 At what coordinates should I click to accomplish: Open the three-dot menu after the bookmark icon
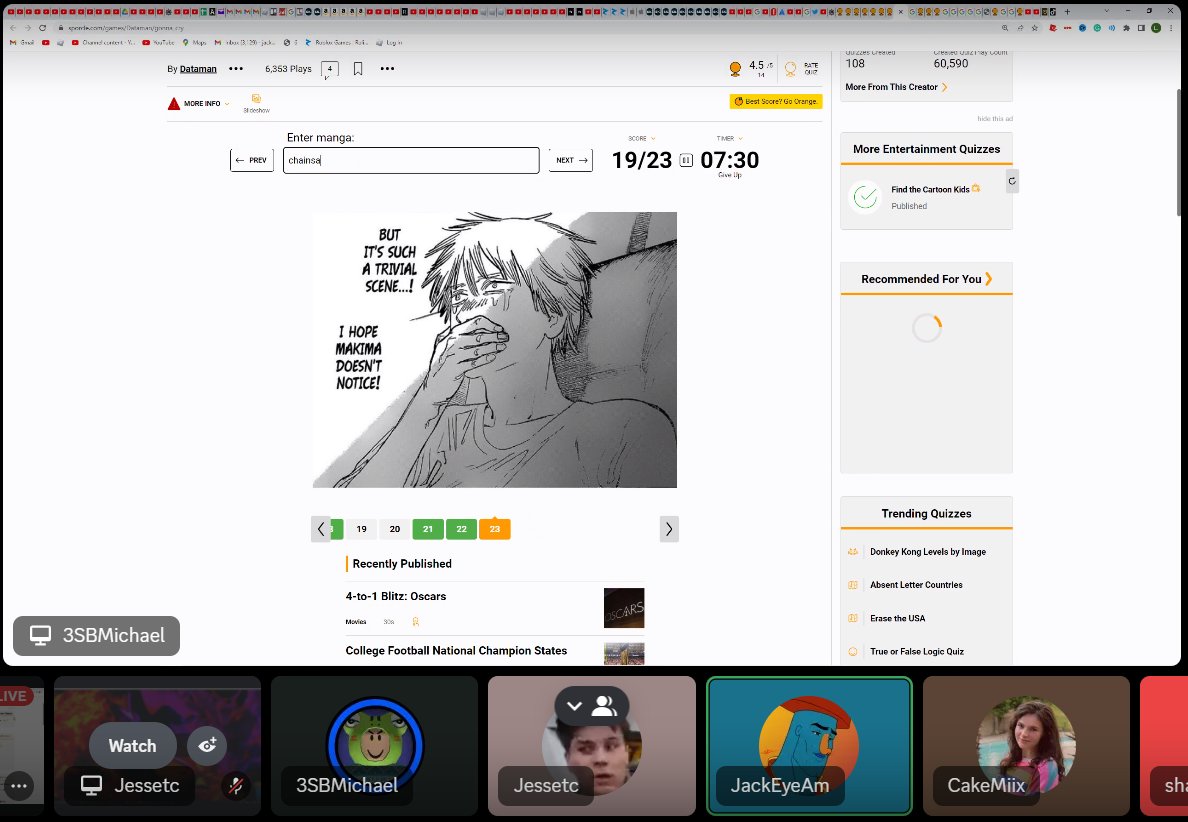(x=387, y=69)
